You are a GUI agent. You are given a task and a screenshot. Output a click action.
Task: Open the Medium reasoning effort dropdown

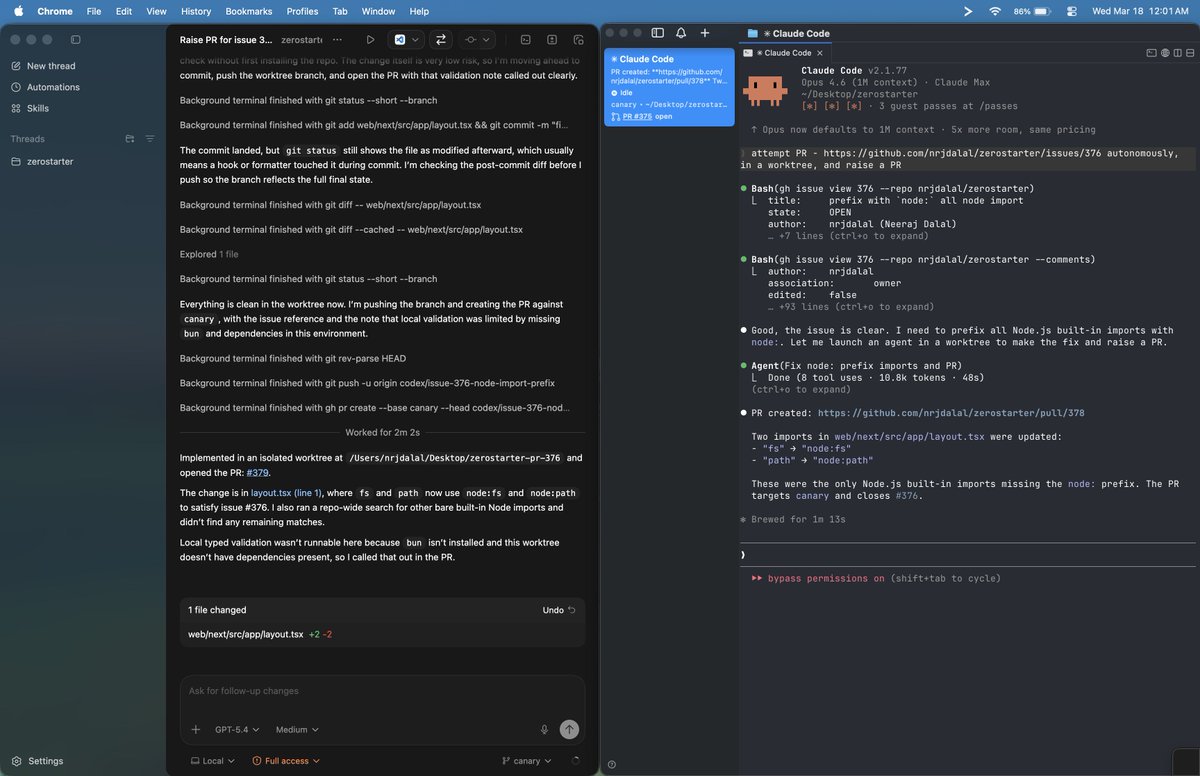coord(297,730)
